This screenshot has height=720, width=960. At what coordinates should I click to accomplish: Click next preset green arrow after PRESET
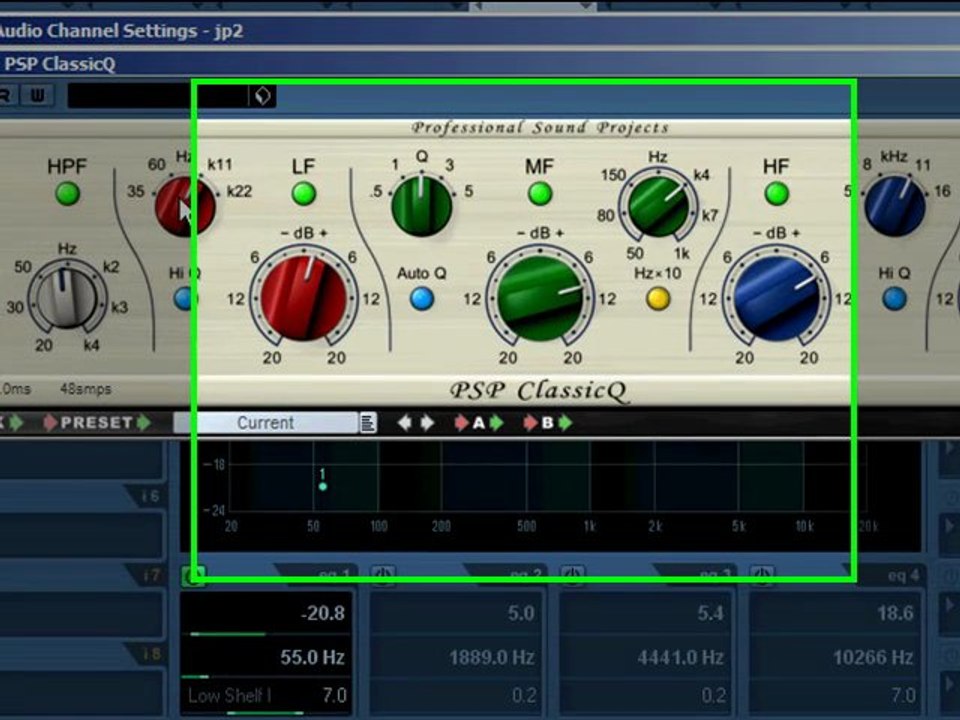tap(144, 422)
